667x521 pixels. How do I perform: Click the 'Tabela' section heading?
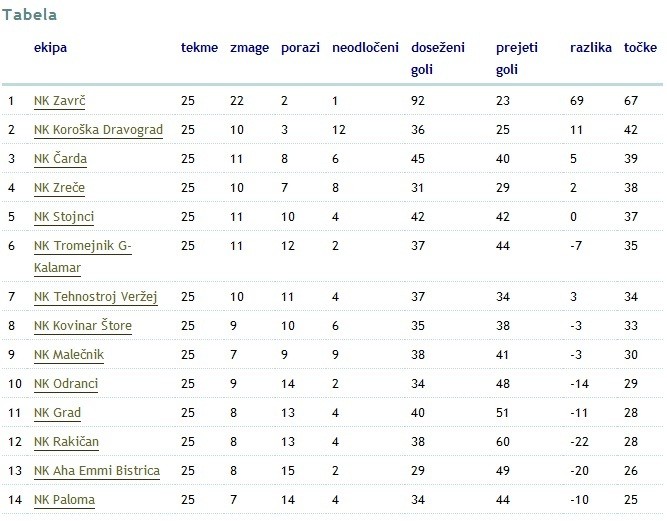pyautogui.click(x=29, y=15)
